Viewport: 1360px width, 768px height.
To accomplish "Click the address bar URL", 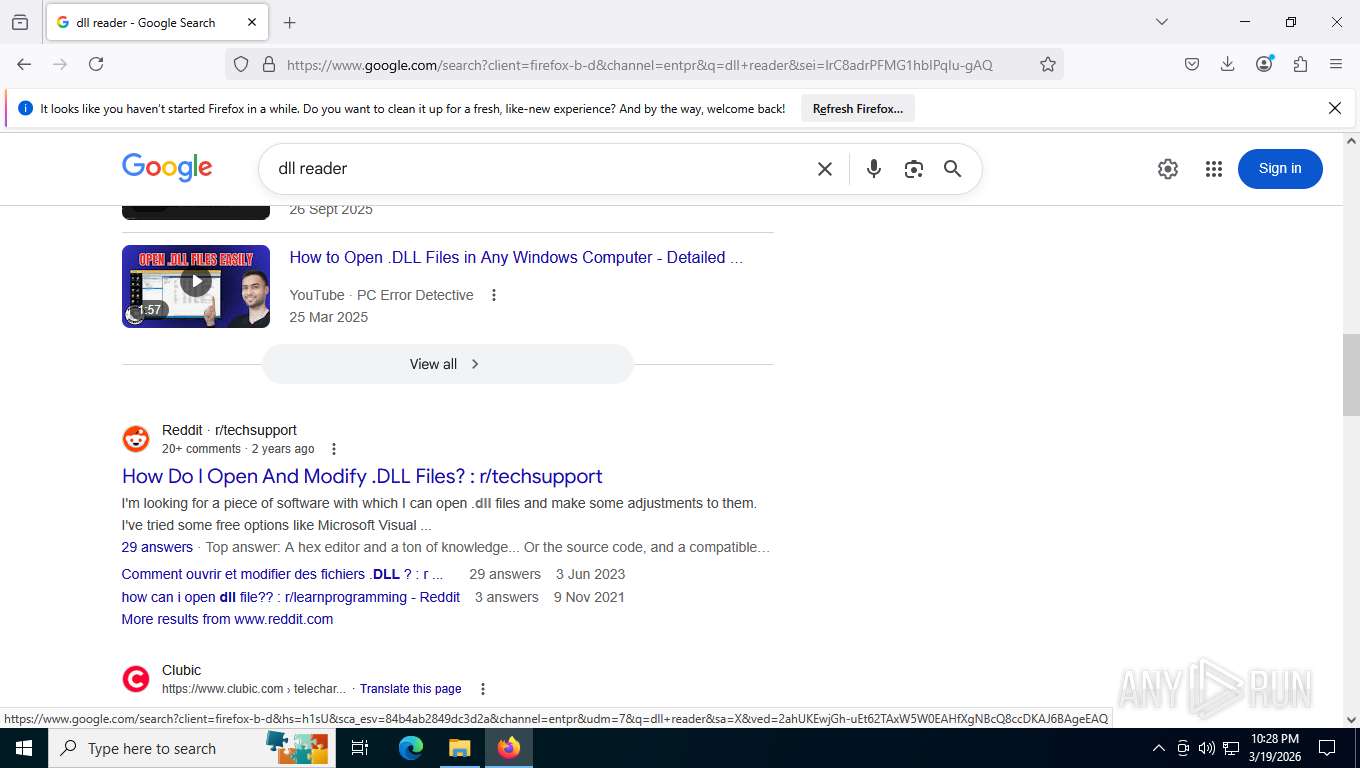I will click(x=640, y=65).
